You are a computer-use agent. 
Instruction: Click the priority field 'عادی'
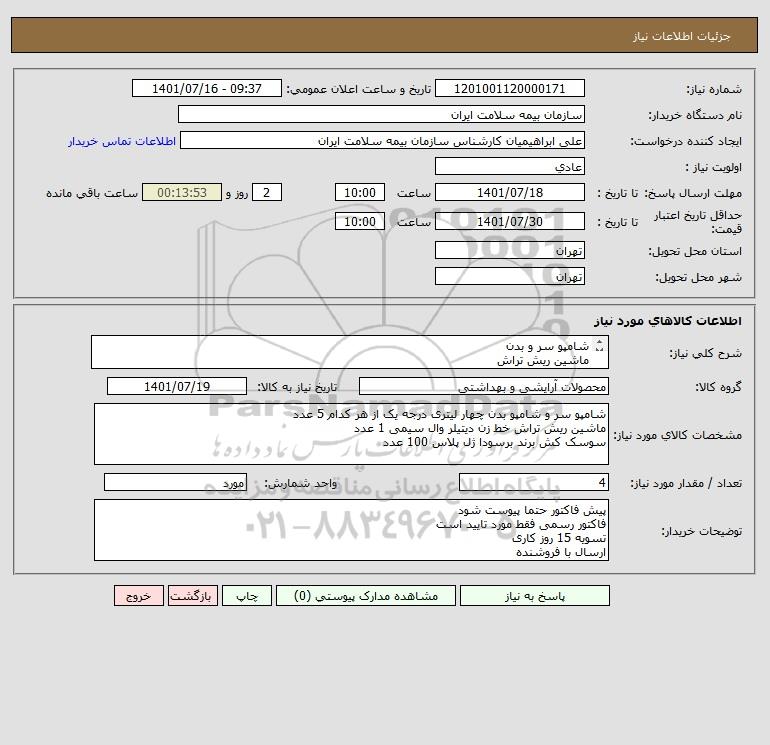(x=510, y=167)
